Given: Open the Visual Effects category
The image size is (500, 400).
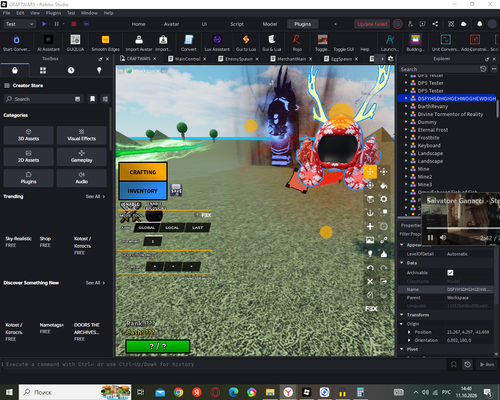Looking at the screenshot, I should 82,135.
